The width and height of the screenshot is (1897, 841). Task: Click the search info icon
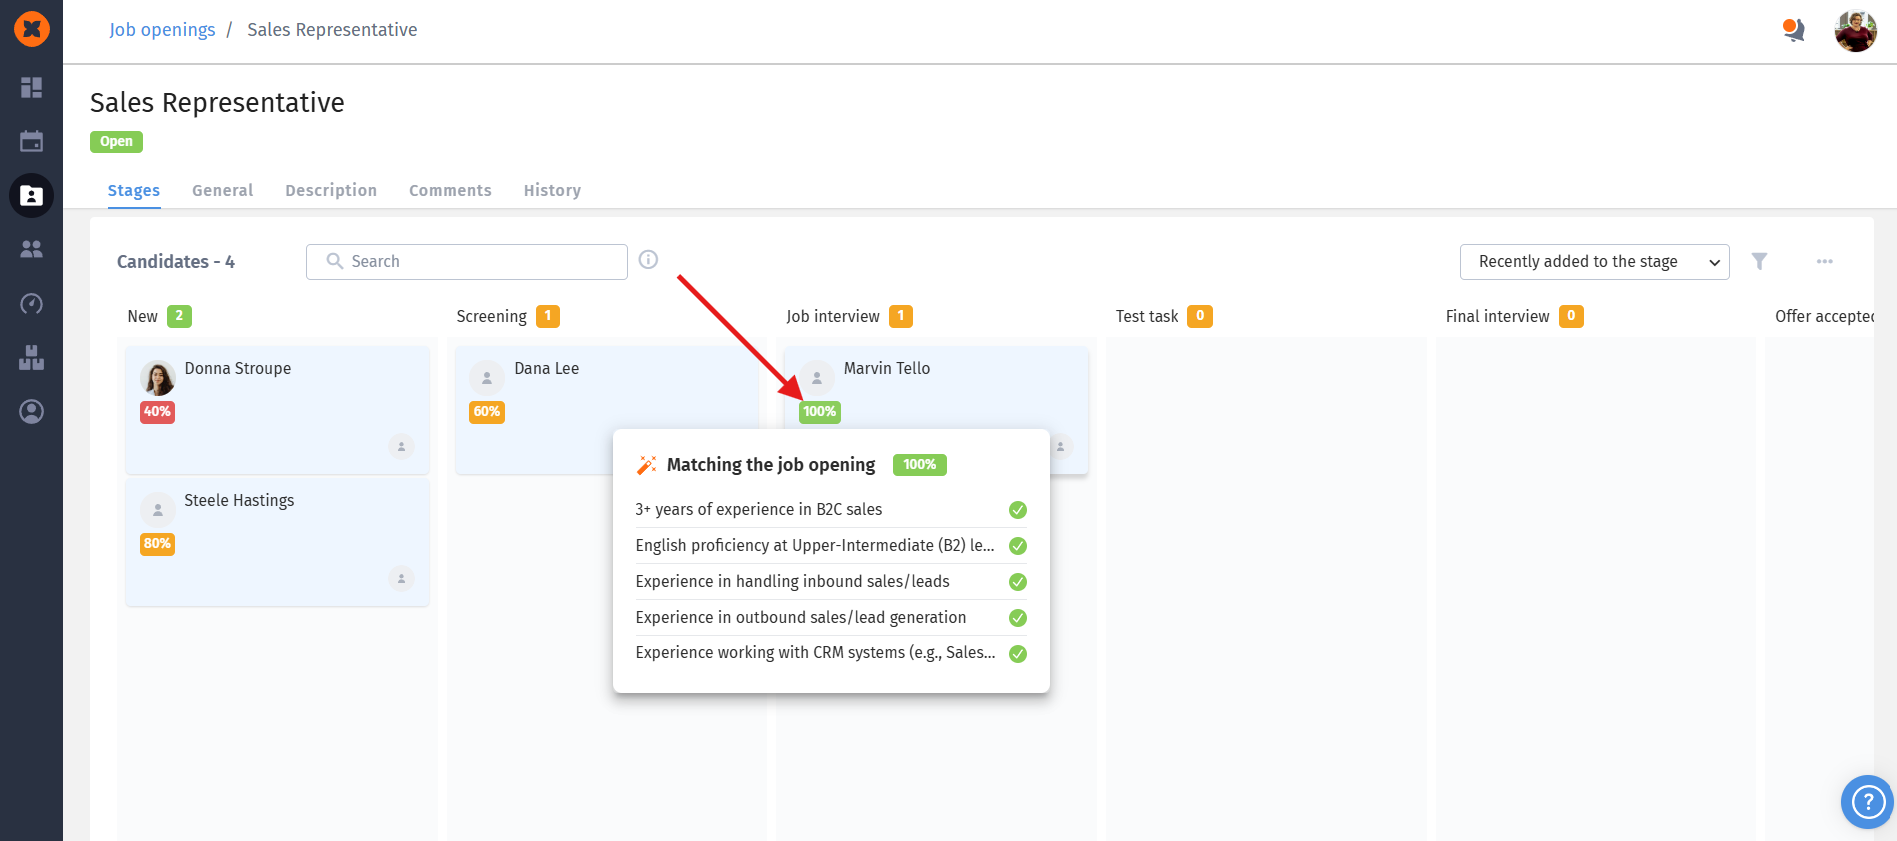tap(648, 260)
